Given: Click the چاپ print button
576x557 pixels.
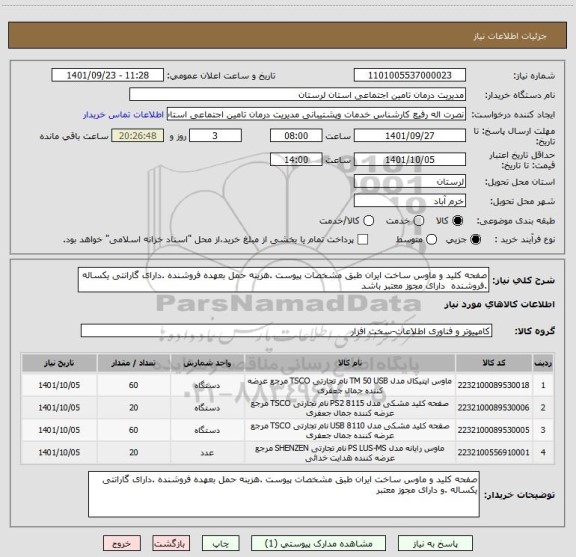Looking at the screenshot, I should click(x=221, y=543).
